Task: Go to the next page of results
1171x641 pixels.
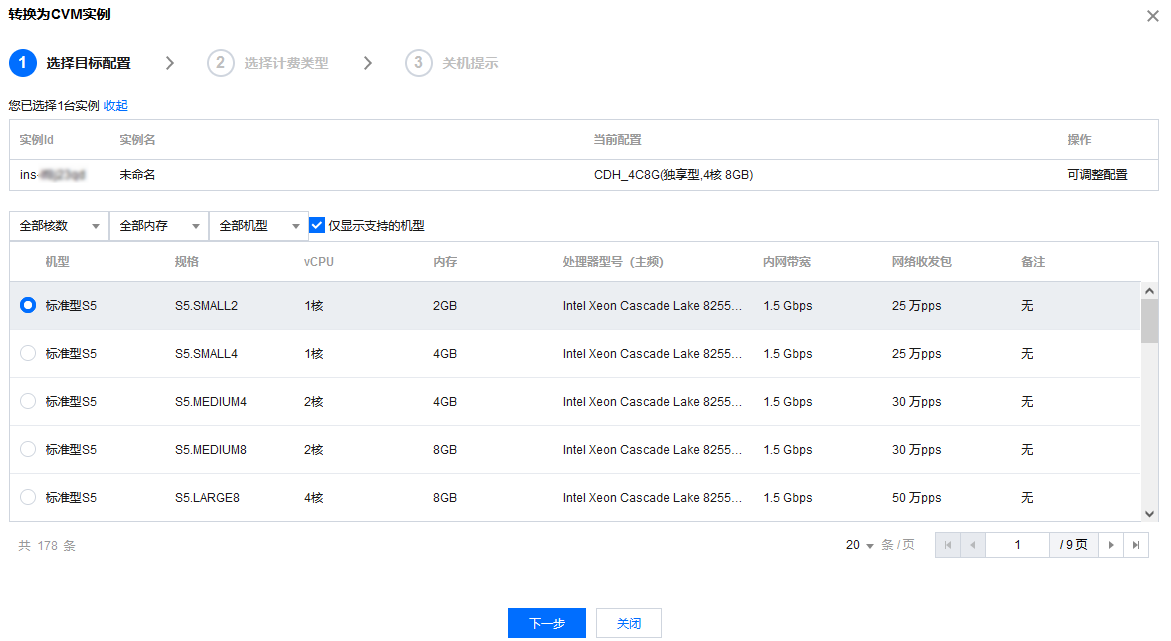Action: pyautogui.click(x=1111, y=545)
